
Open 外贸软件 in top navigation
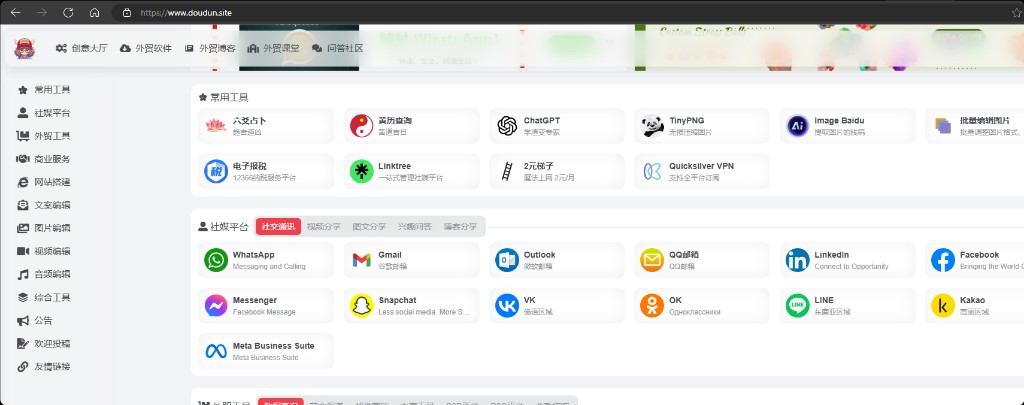click(146, 48)
